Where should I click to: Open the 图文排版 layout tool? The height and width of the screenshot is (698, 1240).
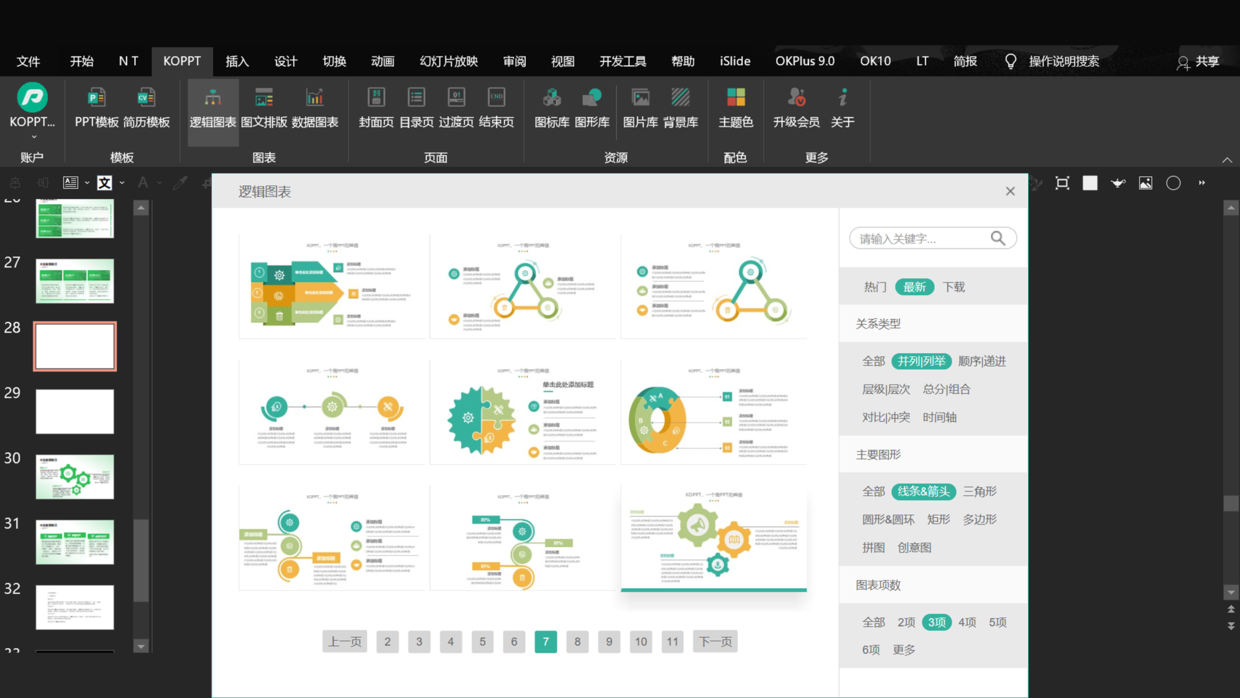pos(264,107)
